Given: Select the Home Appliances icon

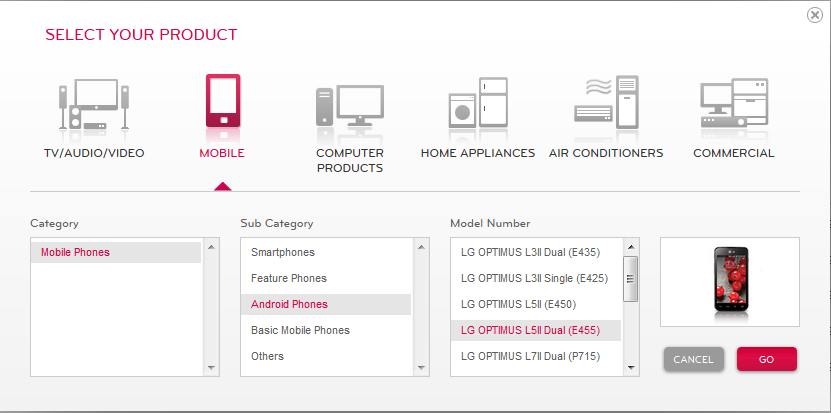Looking at the screenshot, I should tap(478, 104).
